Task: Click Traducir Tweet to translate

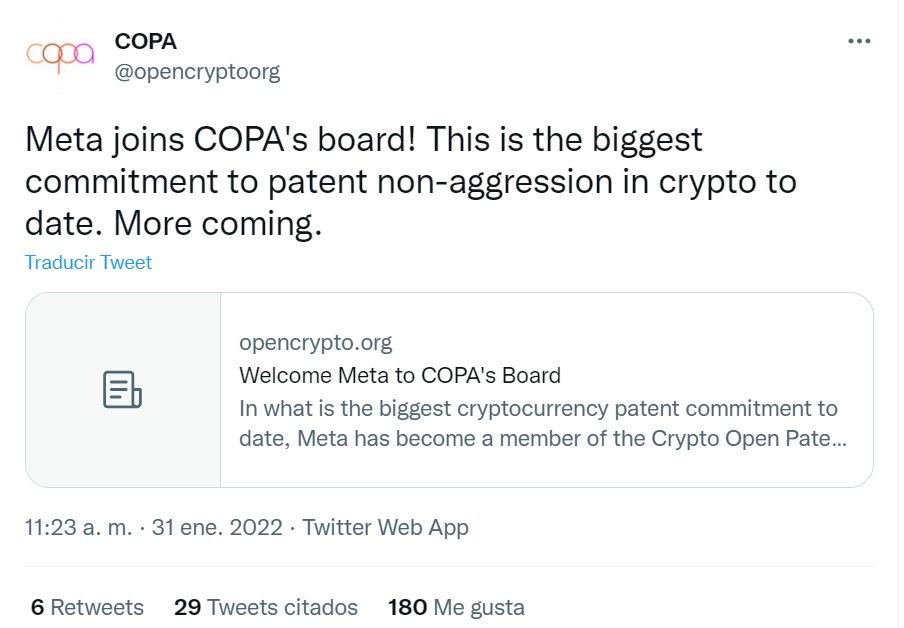Action: pyautogui.click(x=88, y=263)
